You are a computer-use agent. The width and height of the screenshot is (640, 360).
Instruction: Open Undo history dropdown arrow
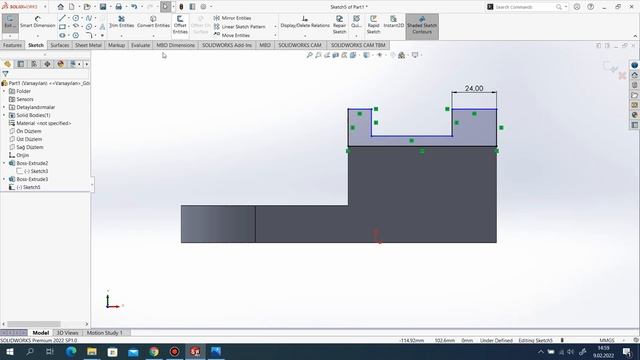(x=141, y=7)
